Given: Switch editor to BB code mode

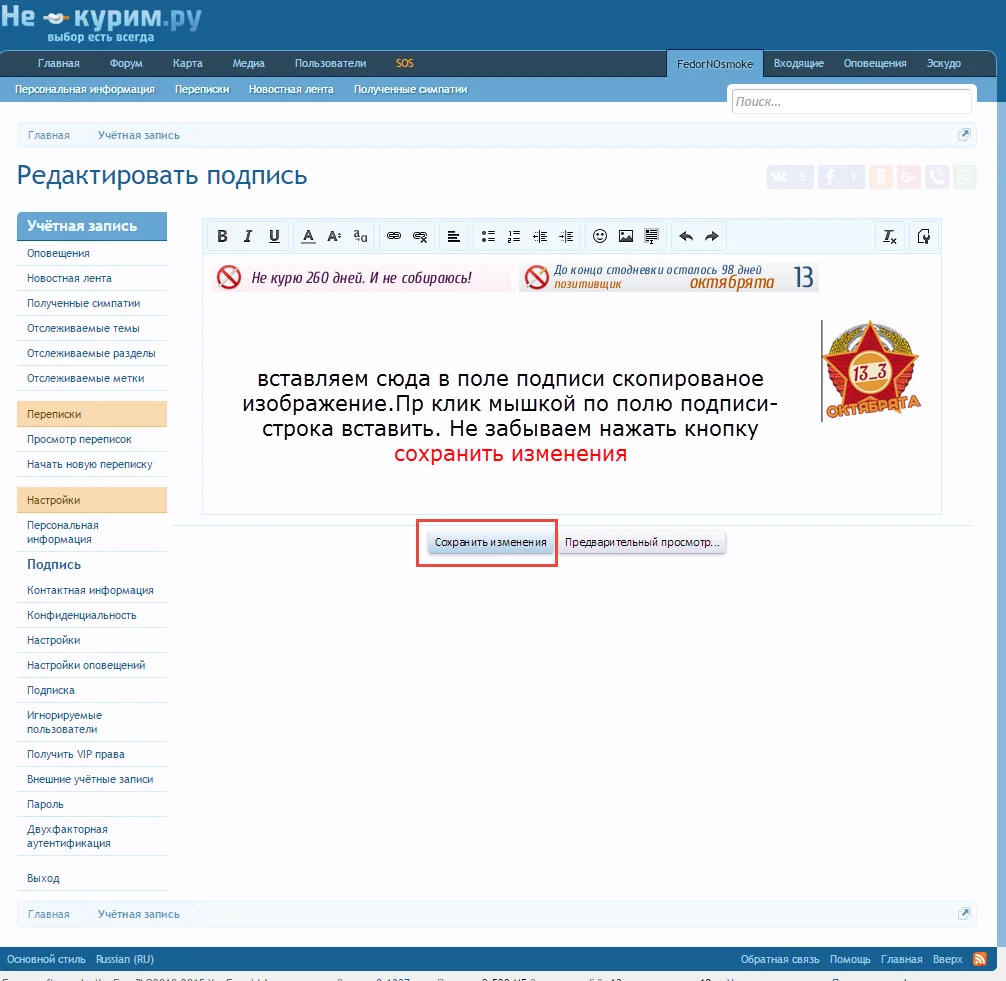Looking at the screenshot, I should pos(924,236).
